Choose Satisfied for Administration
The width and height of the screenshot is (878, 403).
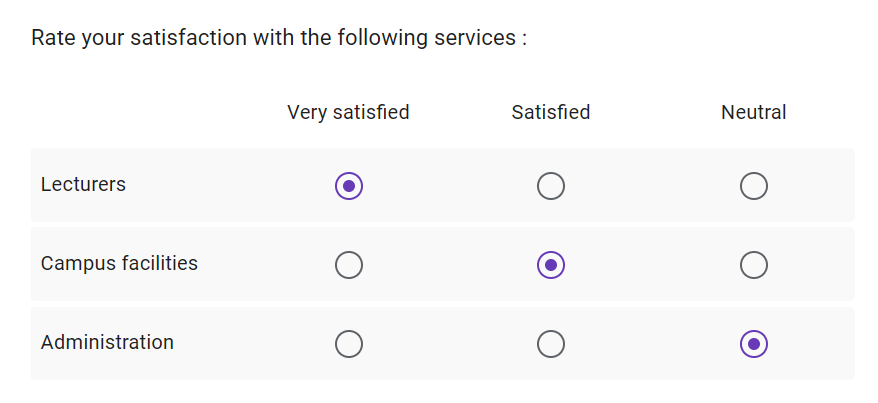[551, 344]
